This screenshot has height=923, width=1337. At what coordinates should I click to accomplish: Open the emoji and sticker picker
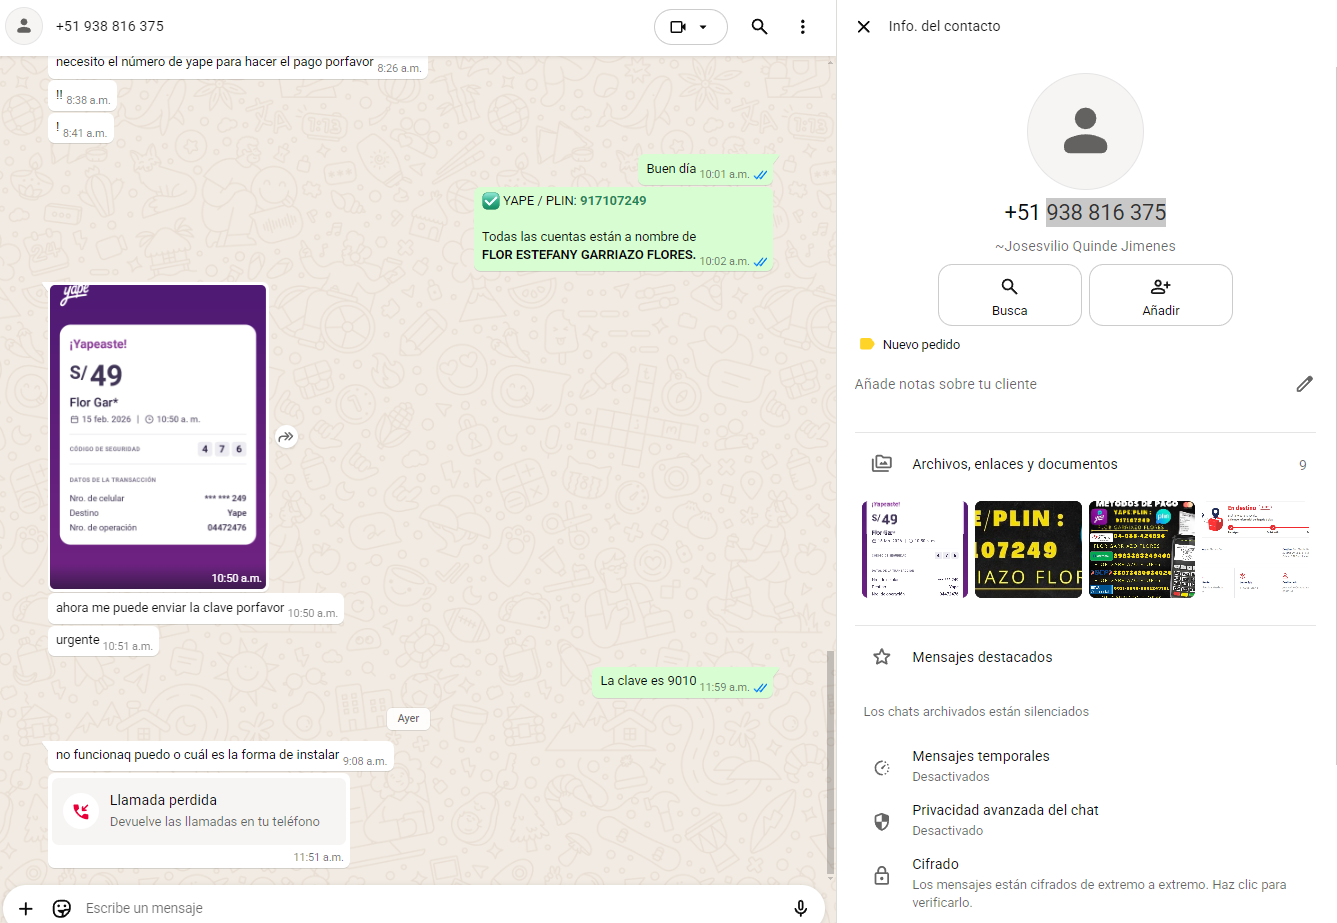62,908
